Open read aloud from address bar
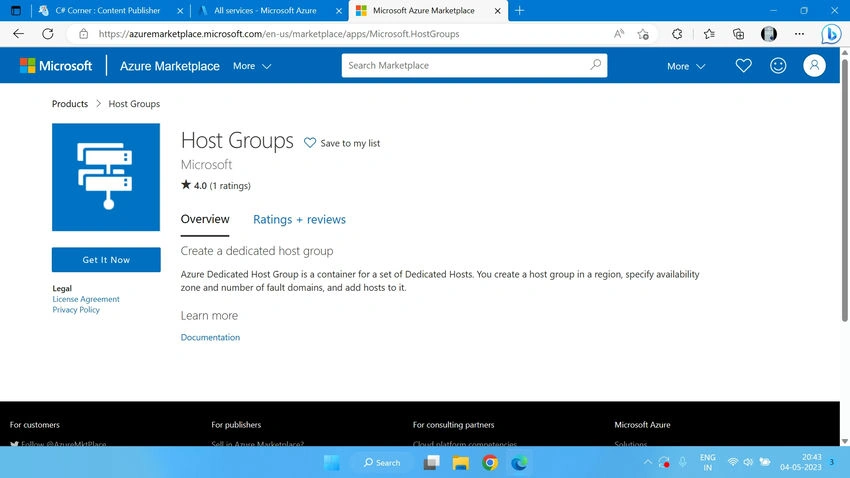 click(x=619, y=34)
